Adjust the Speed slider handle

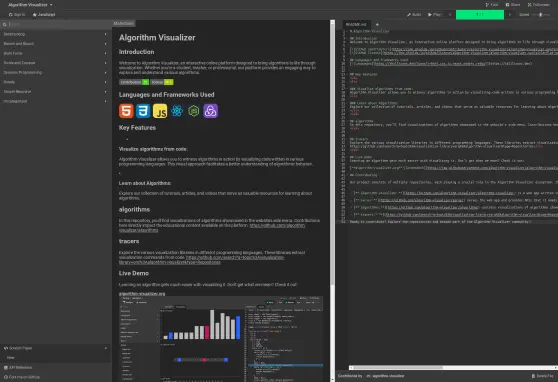[x=541, y=15]
